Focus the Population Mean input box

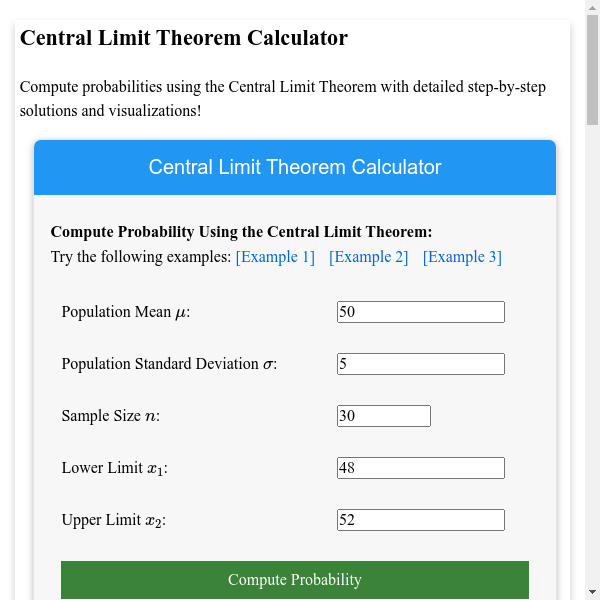tap(420, 312)
